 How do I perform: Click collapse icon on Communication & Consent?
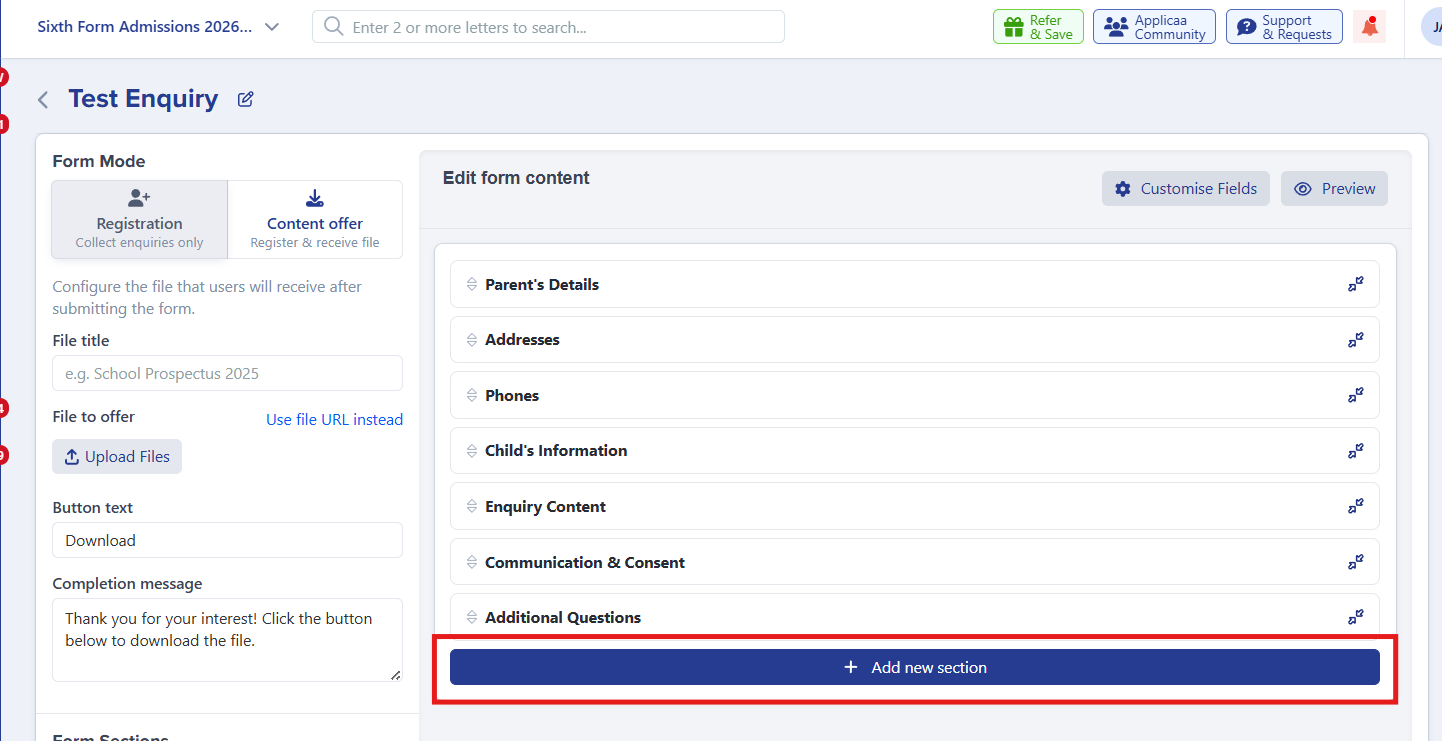click(x=1355, y=563)
